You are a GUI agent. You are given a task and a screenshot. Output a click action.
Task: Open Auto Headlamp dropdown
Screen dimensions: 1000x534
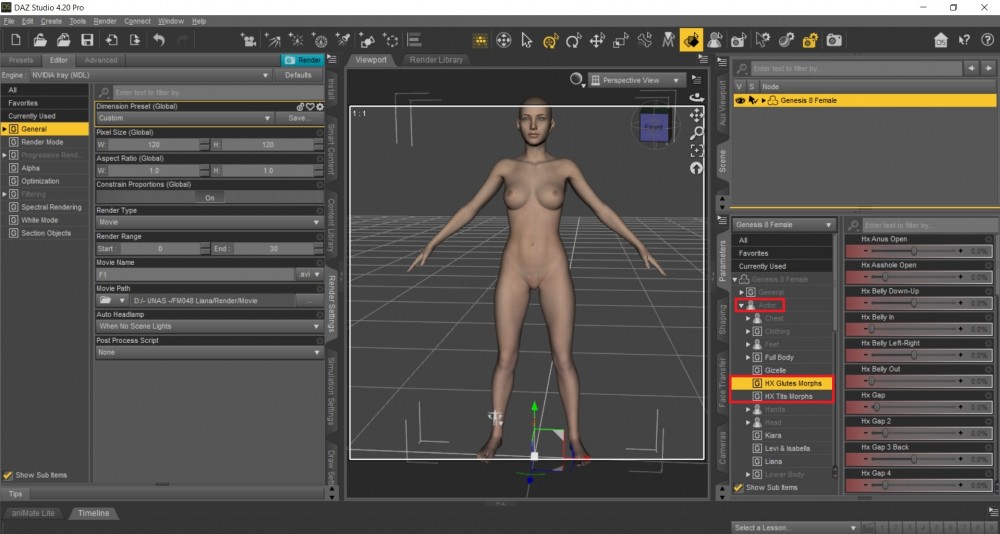point(209,326)
